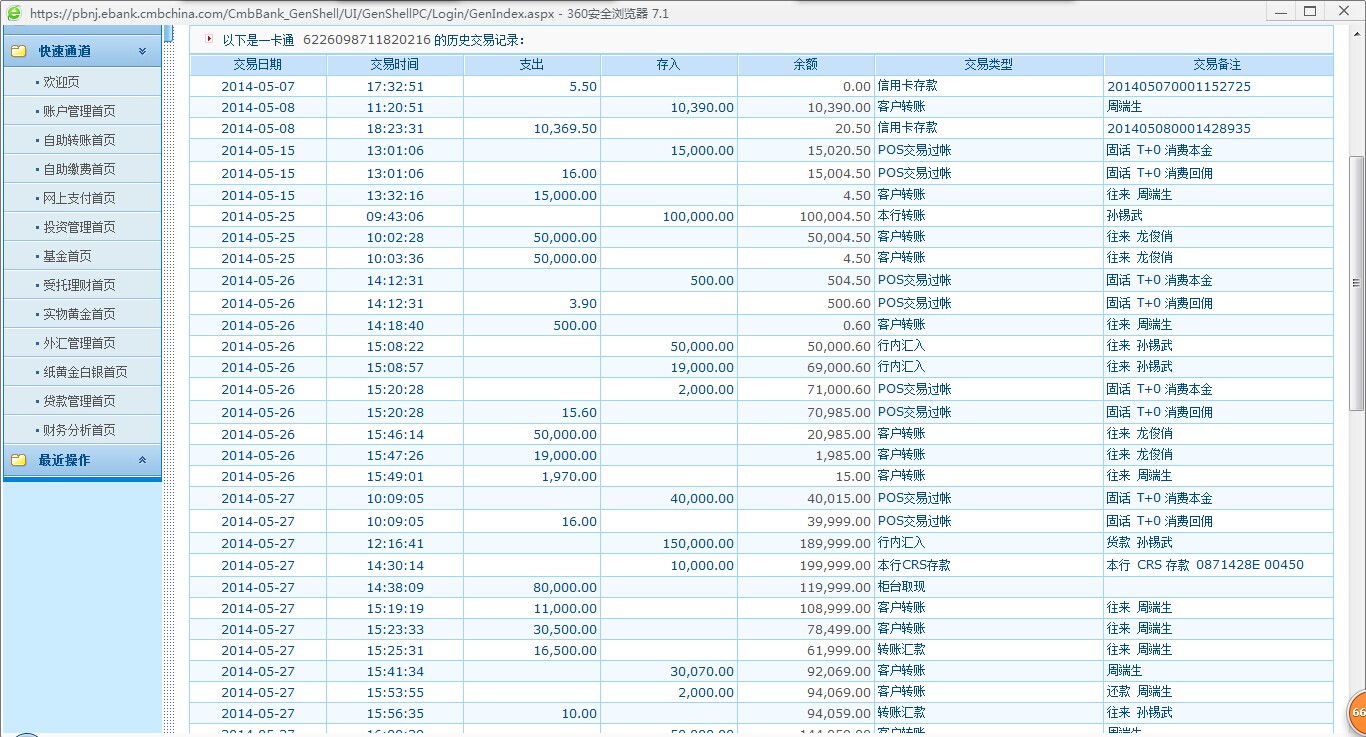Viewport: 1366px width, 737px height.
Task: Click the 余额 column header
Action: pyautogui.click(x=805, y=64)
